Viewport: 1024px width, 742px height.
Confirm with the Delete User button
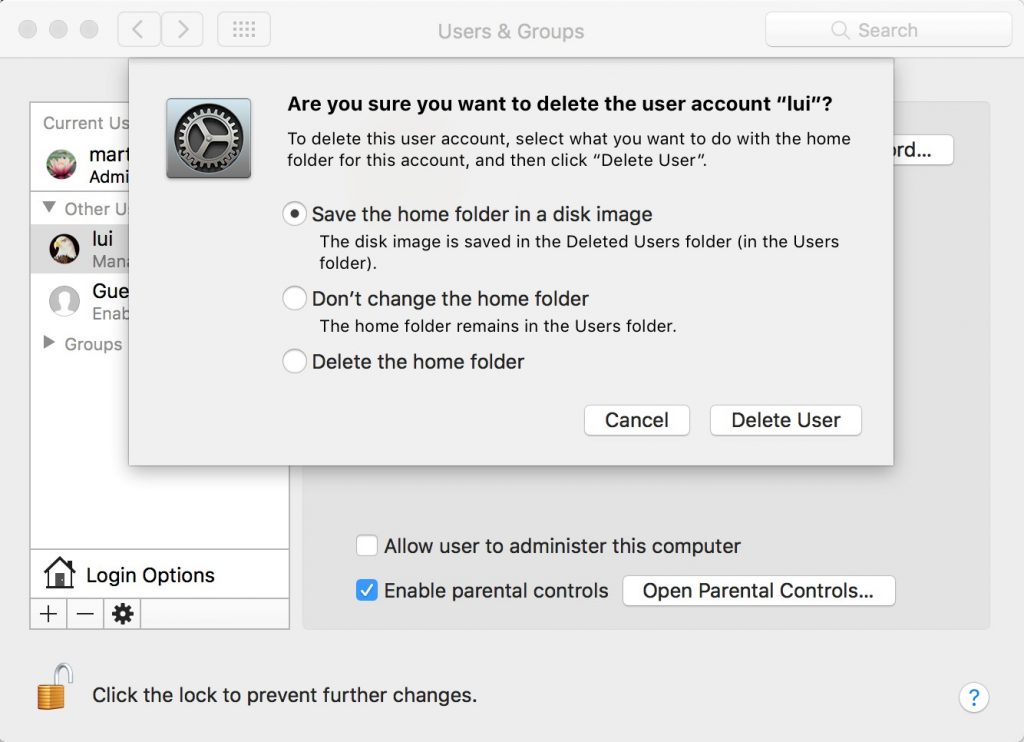point(785,420)
